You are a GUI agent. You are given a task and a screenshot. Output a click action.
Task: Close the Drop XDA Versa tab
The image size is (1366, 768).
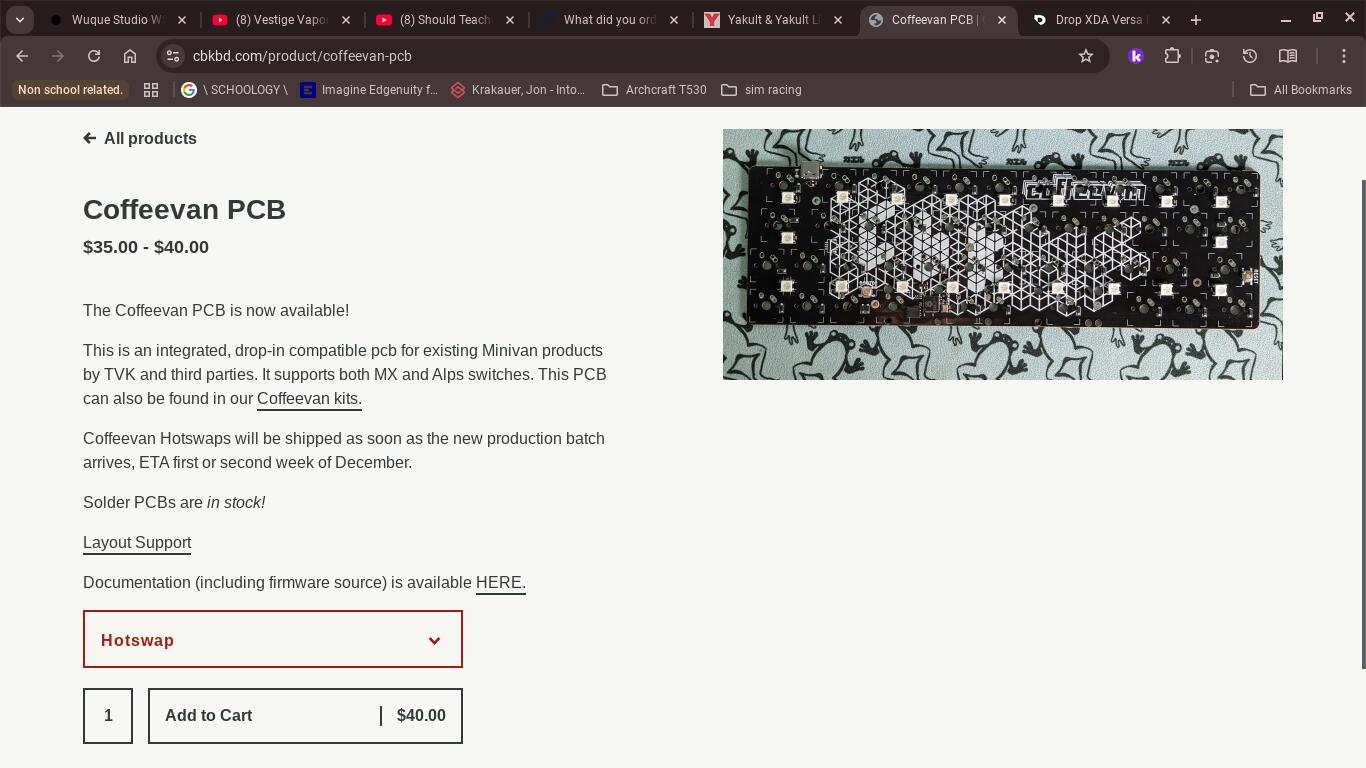(1166, 20)
